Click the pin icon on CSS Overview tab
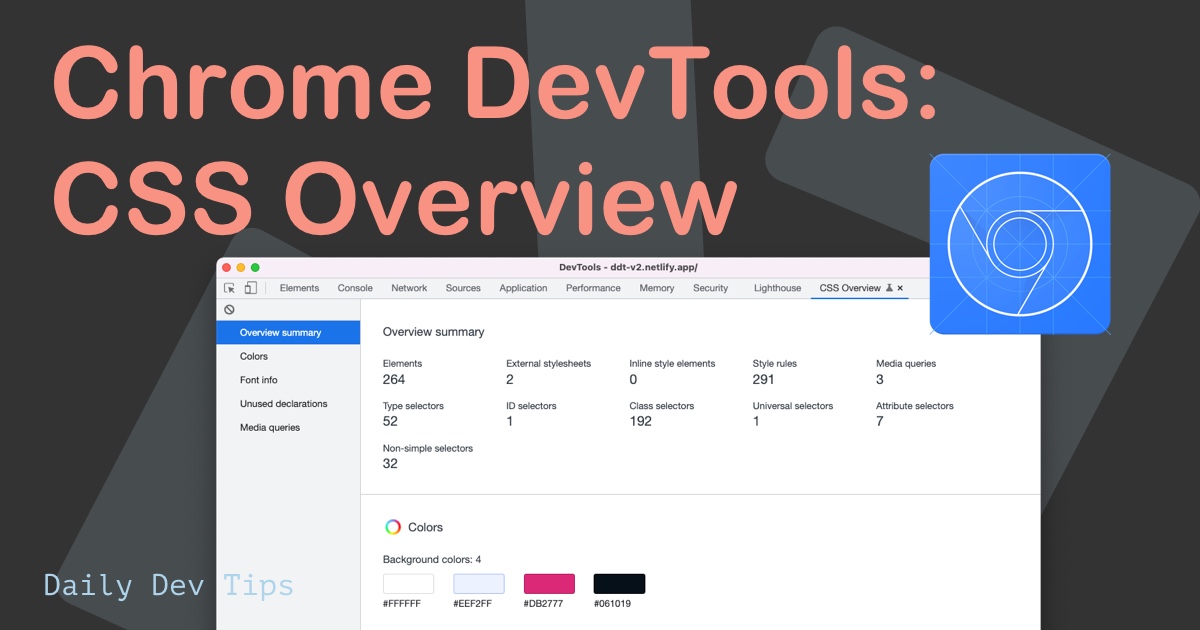This screenshot has width=1200, height=630. [887, 288]
